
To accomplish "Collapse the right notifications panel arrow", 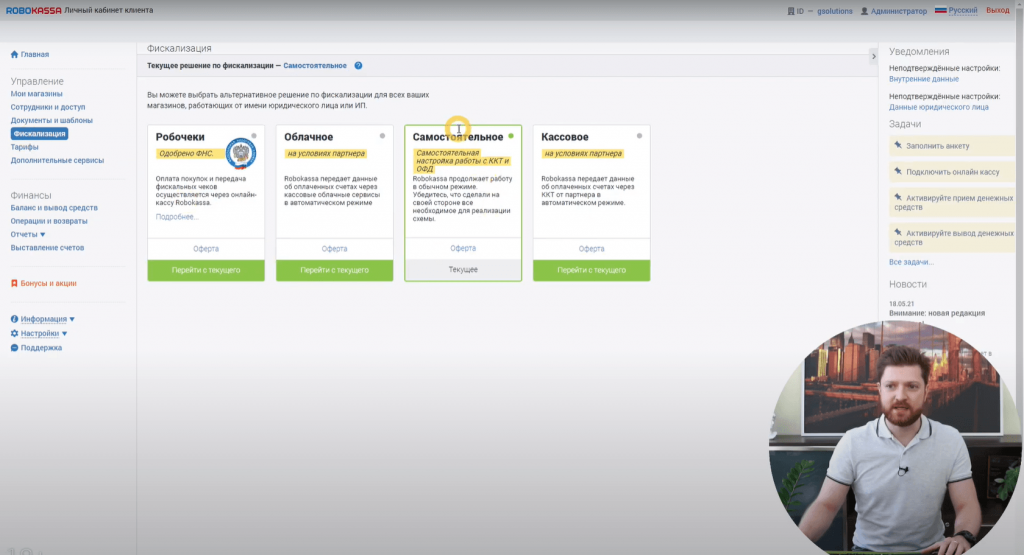I will [873, 56].
